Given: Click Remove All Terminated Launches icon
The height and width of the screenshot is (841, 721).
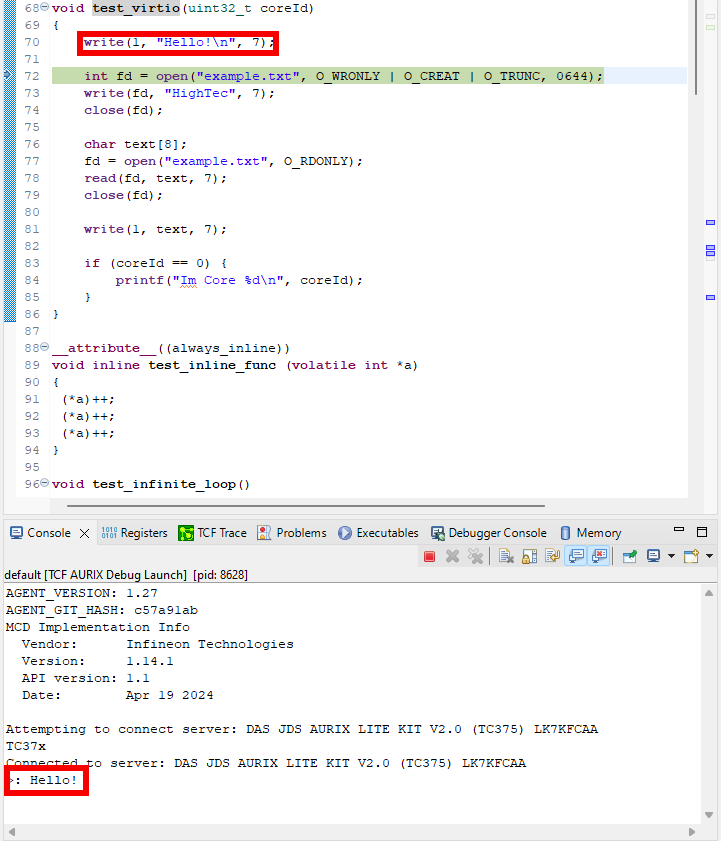Looking at the screenshot, I should click(475, 556).
